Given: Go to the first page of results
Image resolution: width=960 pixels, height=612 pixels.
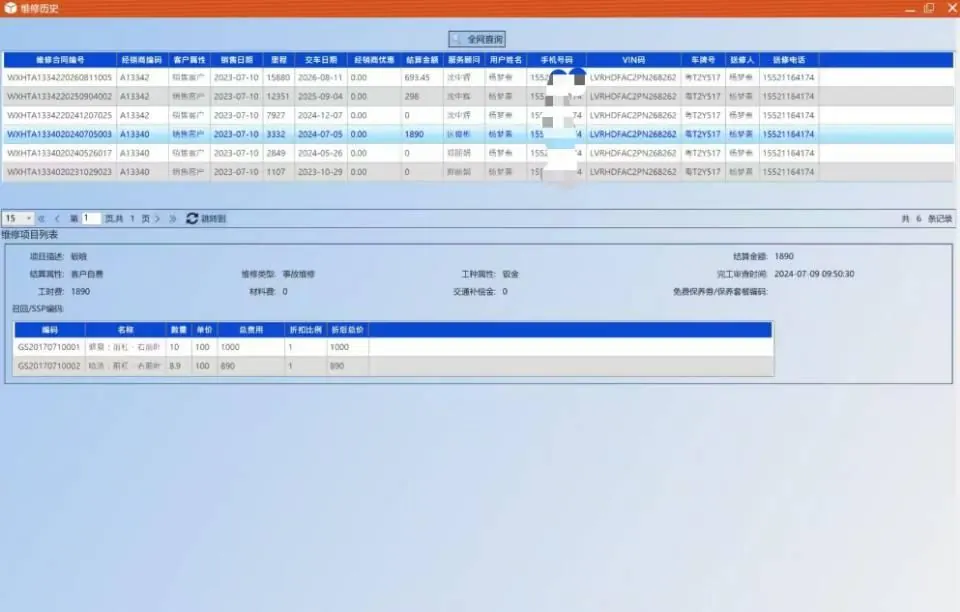Looking at the screenshot, I should [x=42, y=218].
